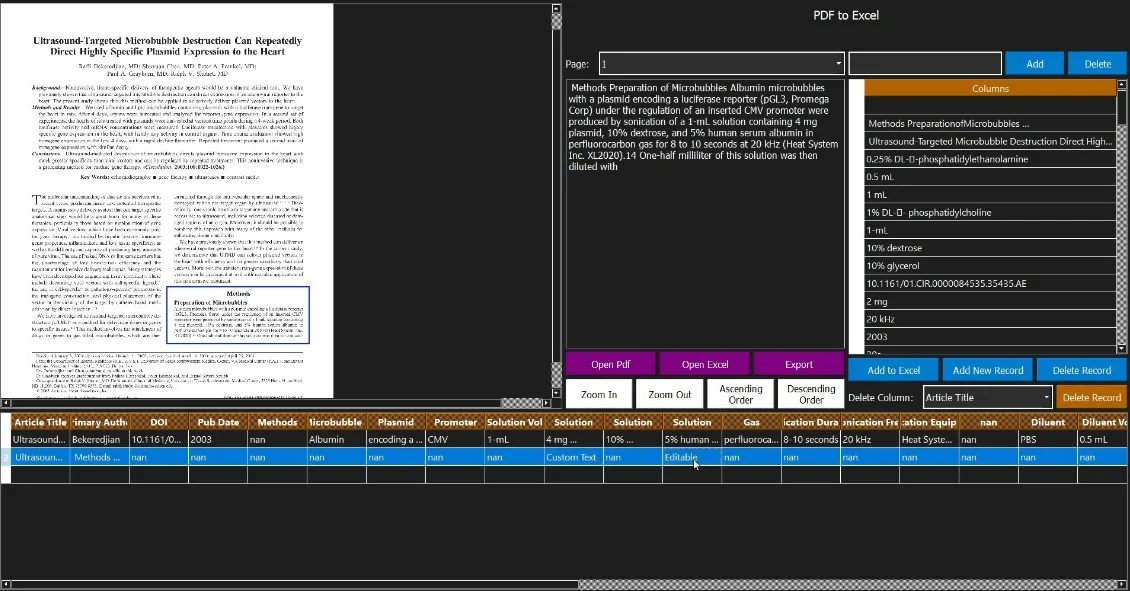Click the Pub Date column header
Viewport: 1130px width, 591px height.
[218, 422]
